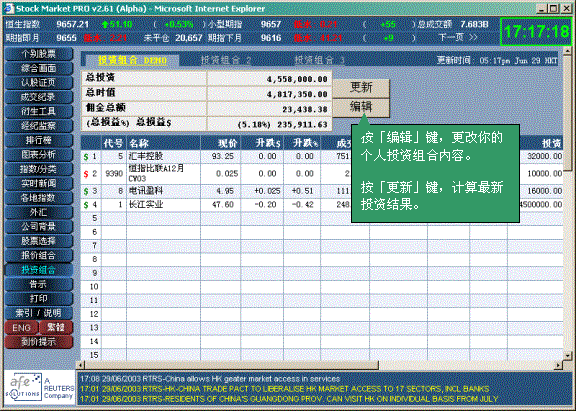This screenshot has width=576, height=411.
Task: Open the 到价提示 price alert
Action: point(39,342)
